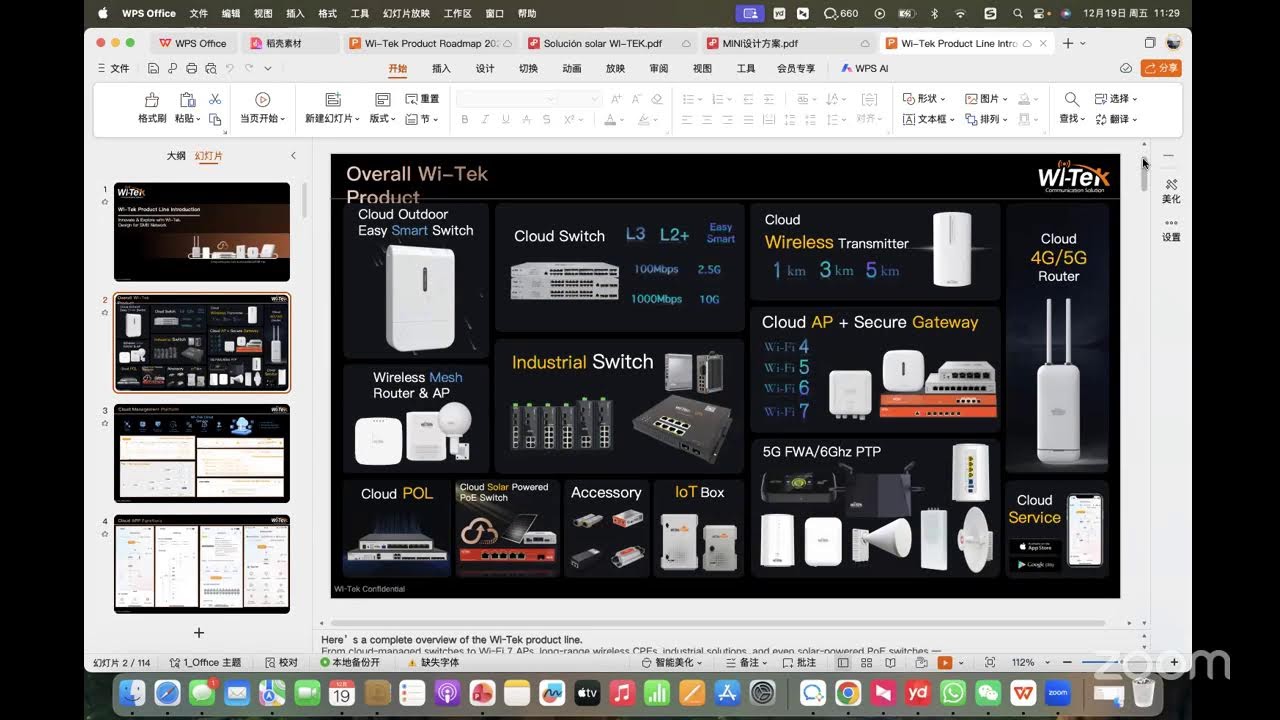Viewport: 1280px width, 720px height.
Task: Click the Find (查找) magnifier icon
Action: click(1071, 100)
